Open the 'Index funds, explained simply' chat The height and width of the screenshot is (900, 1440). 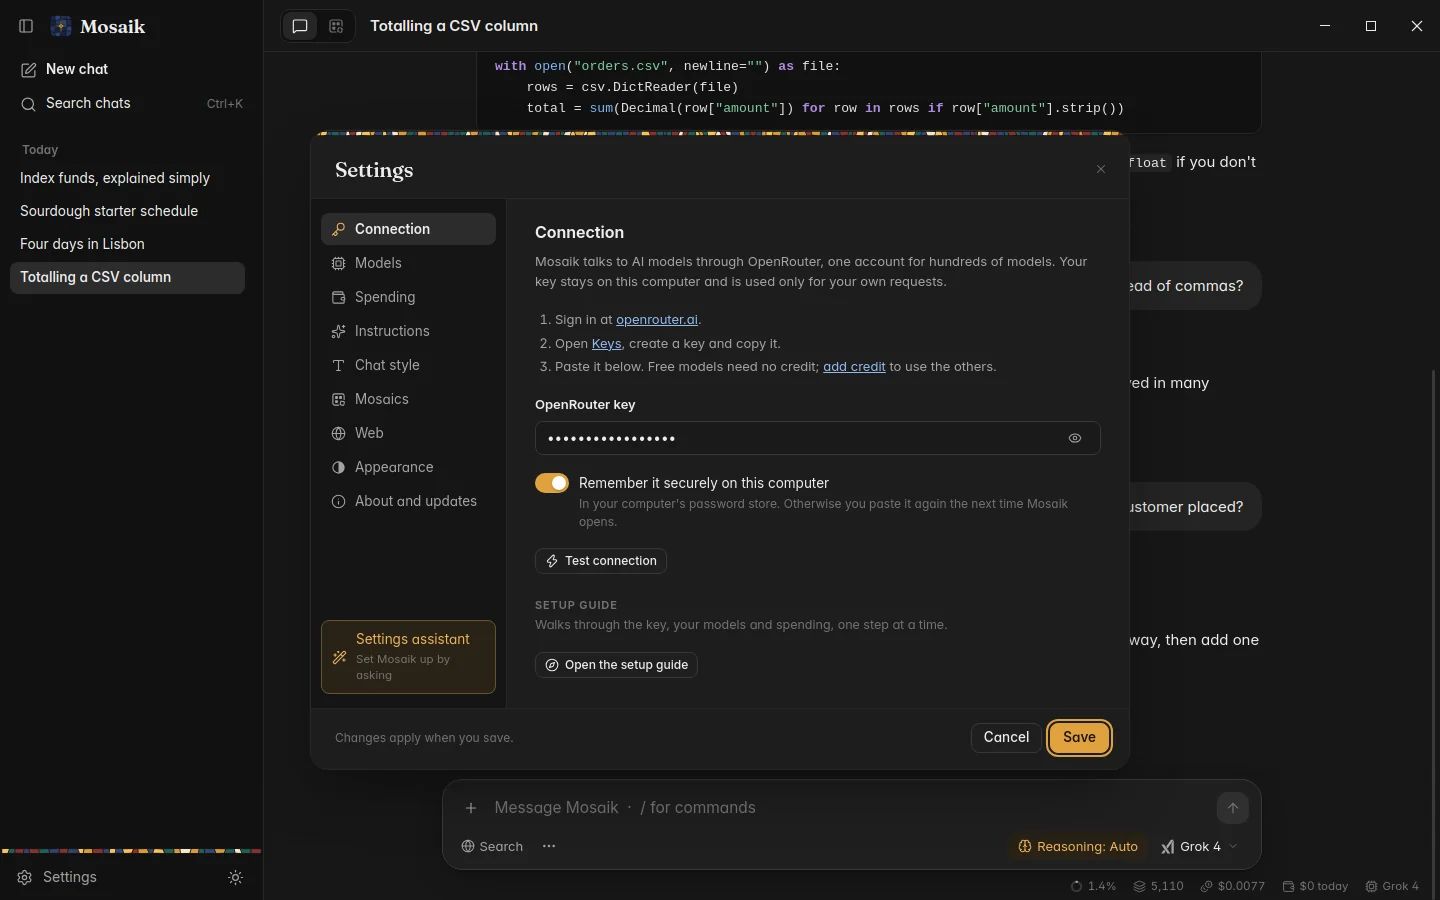(127, 178)
